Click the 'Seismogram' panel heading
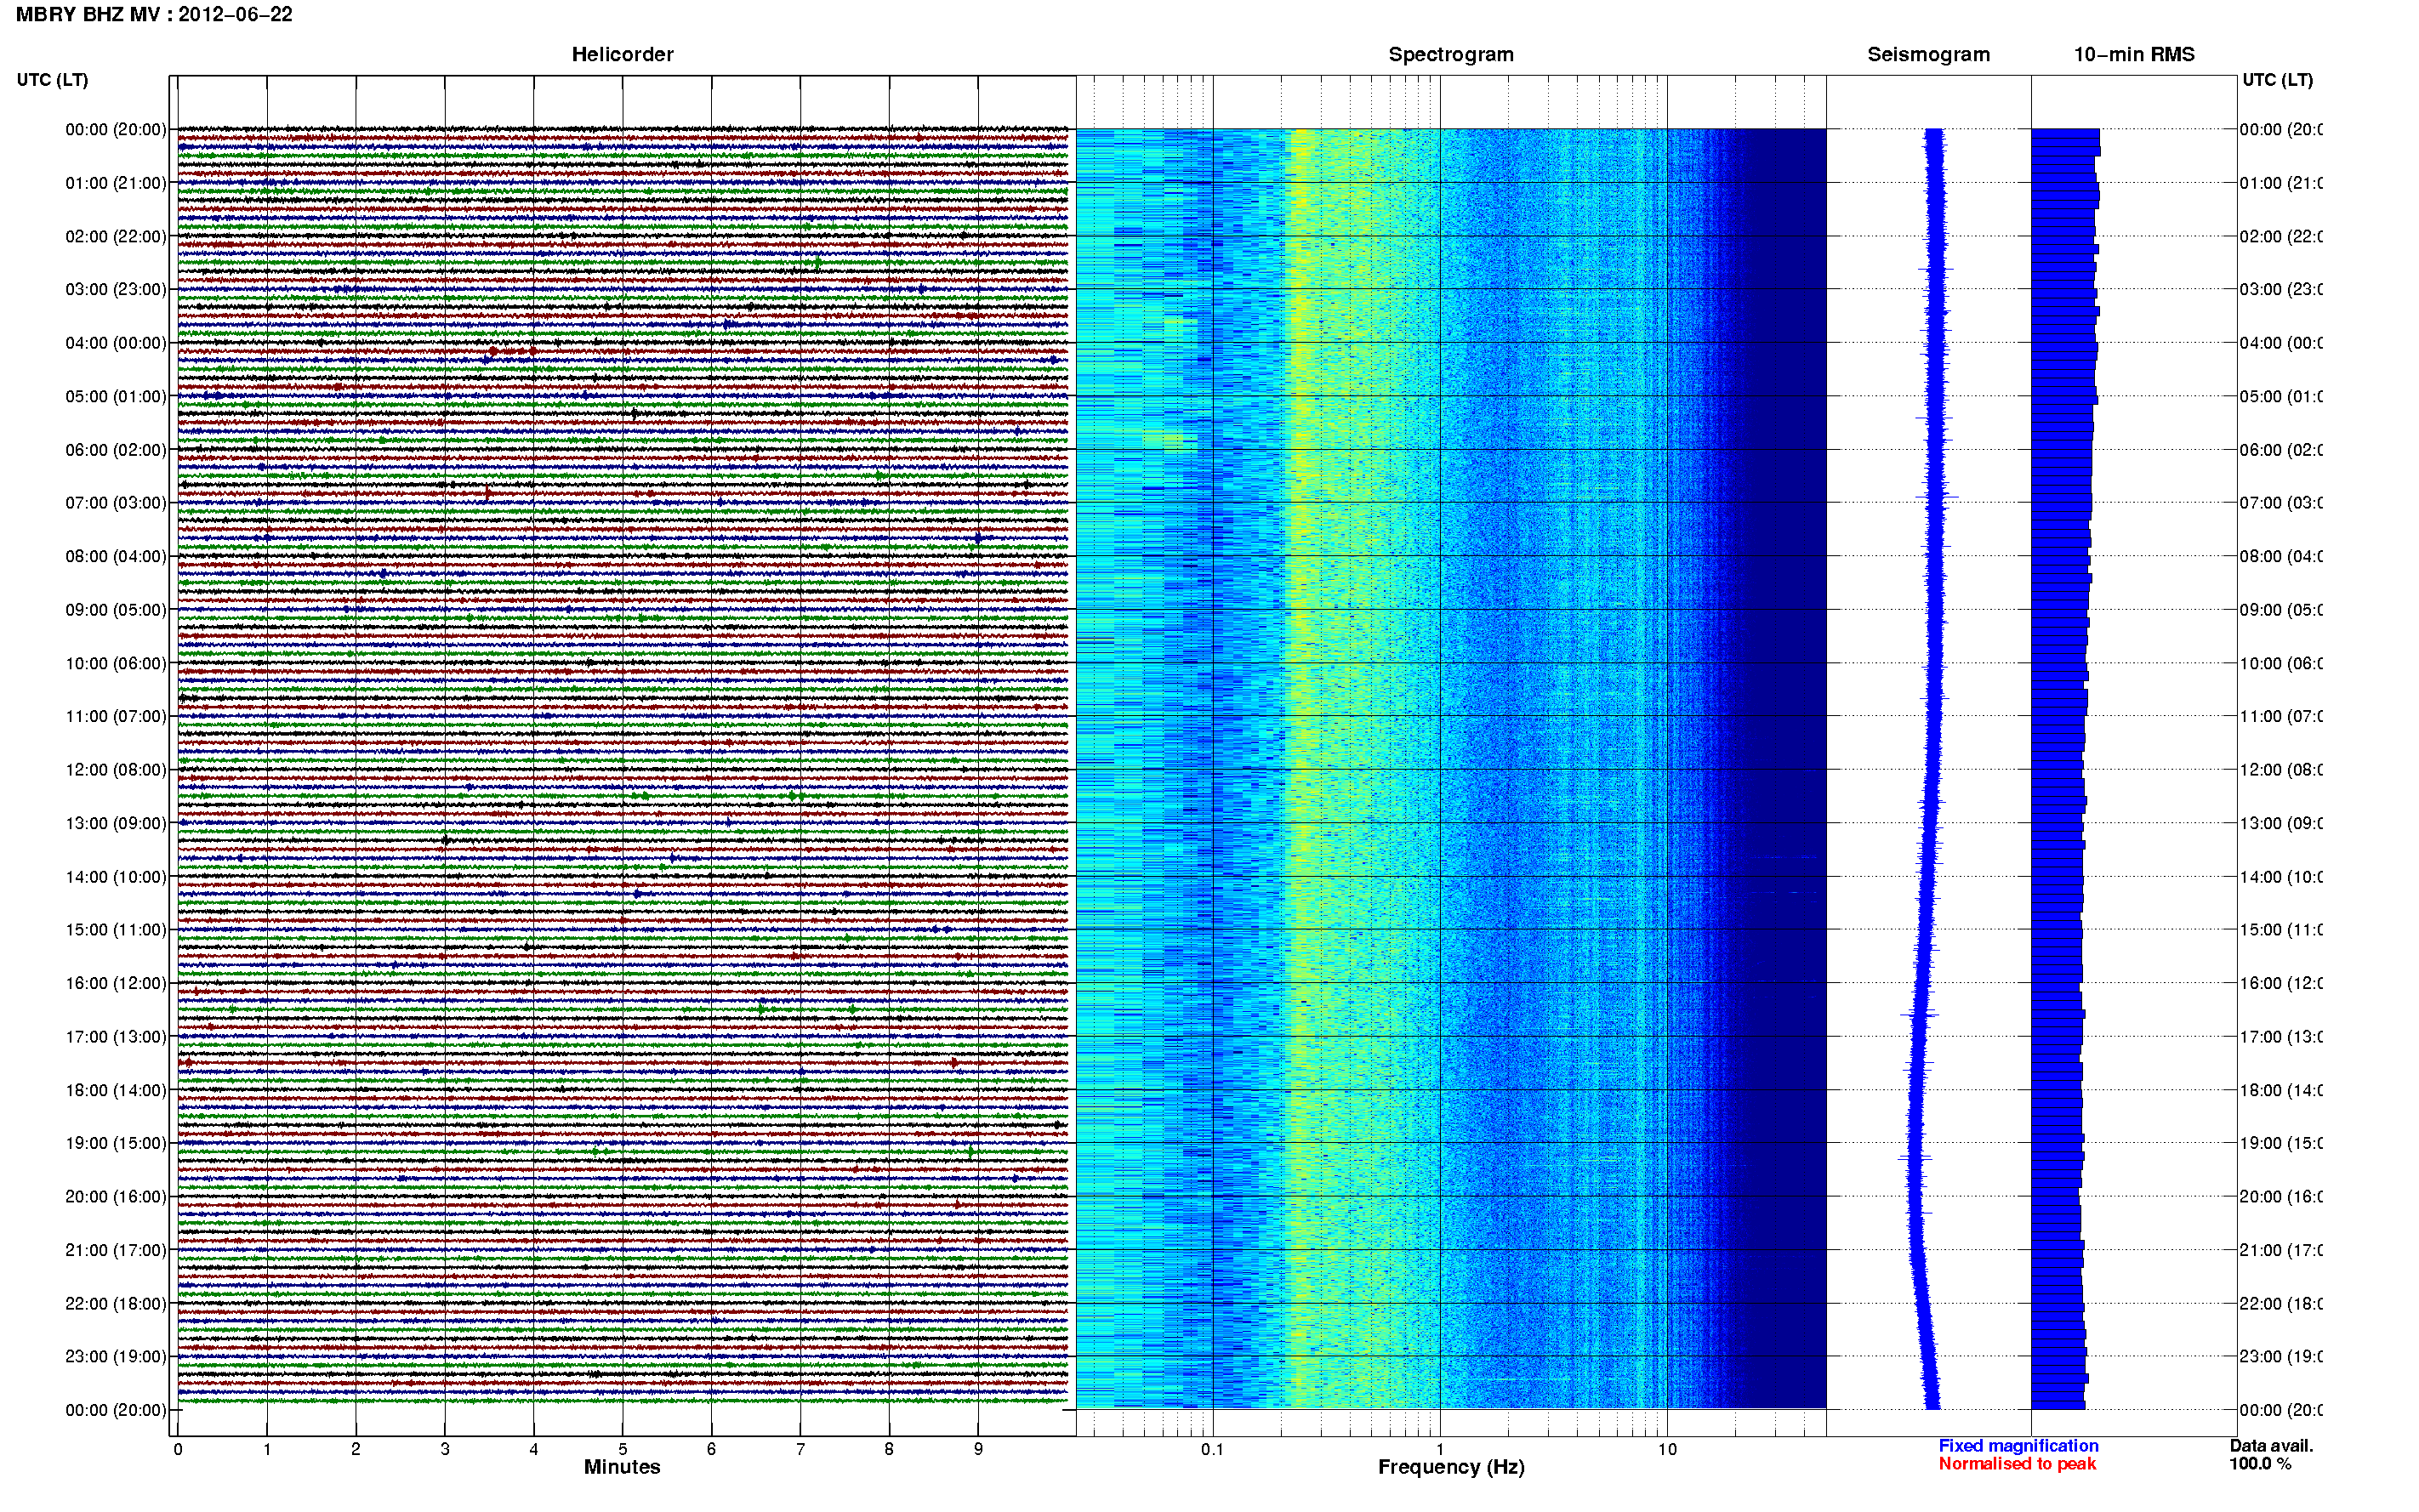Image resolution: width=2419 pixels, height=1512 pixels. coord(1928,54)
